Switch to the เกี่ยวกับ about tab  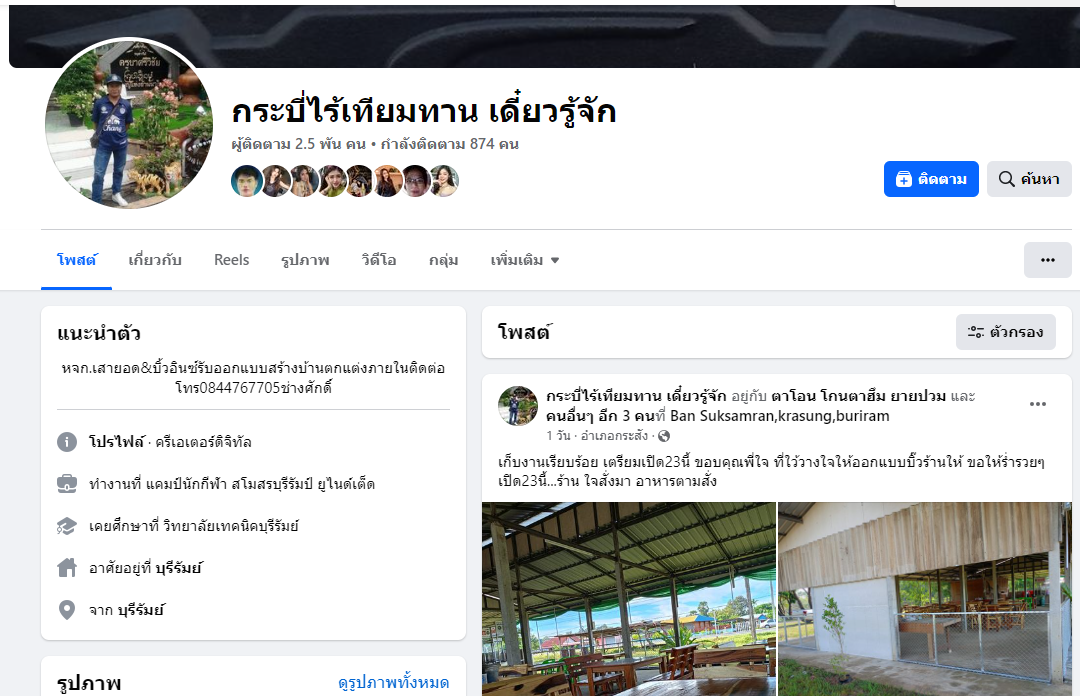(x=155, y=260)
